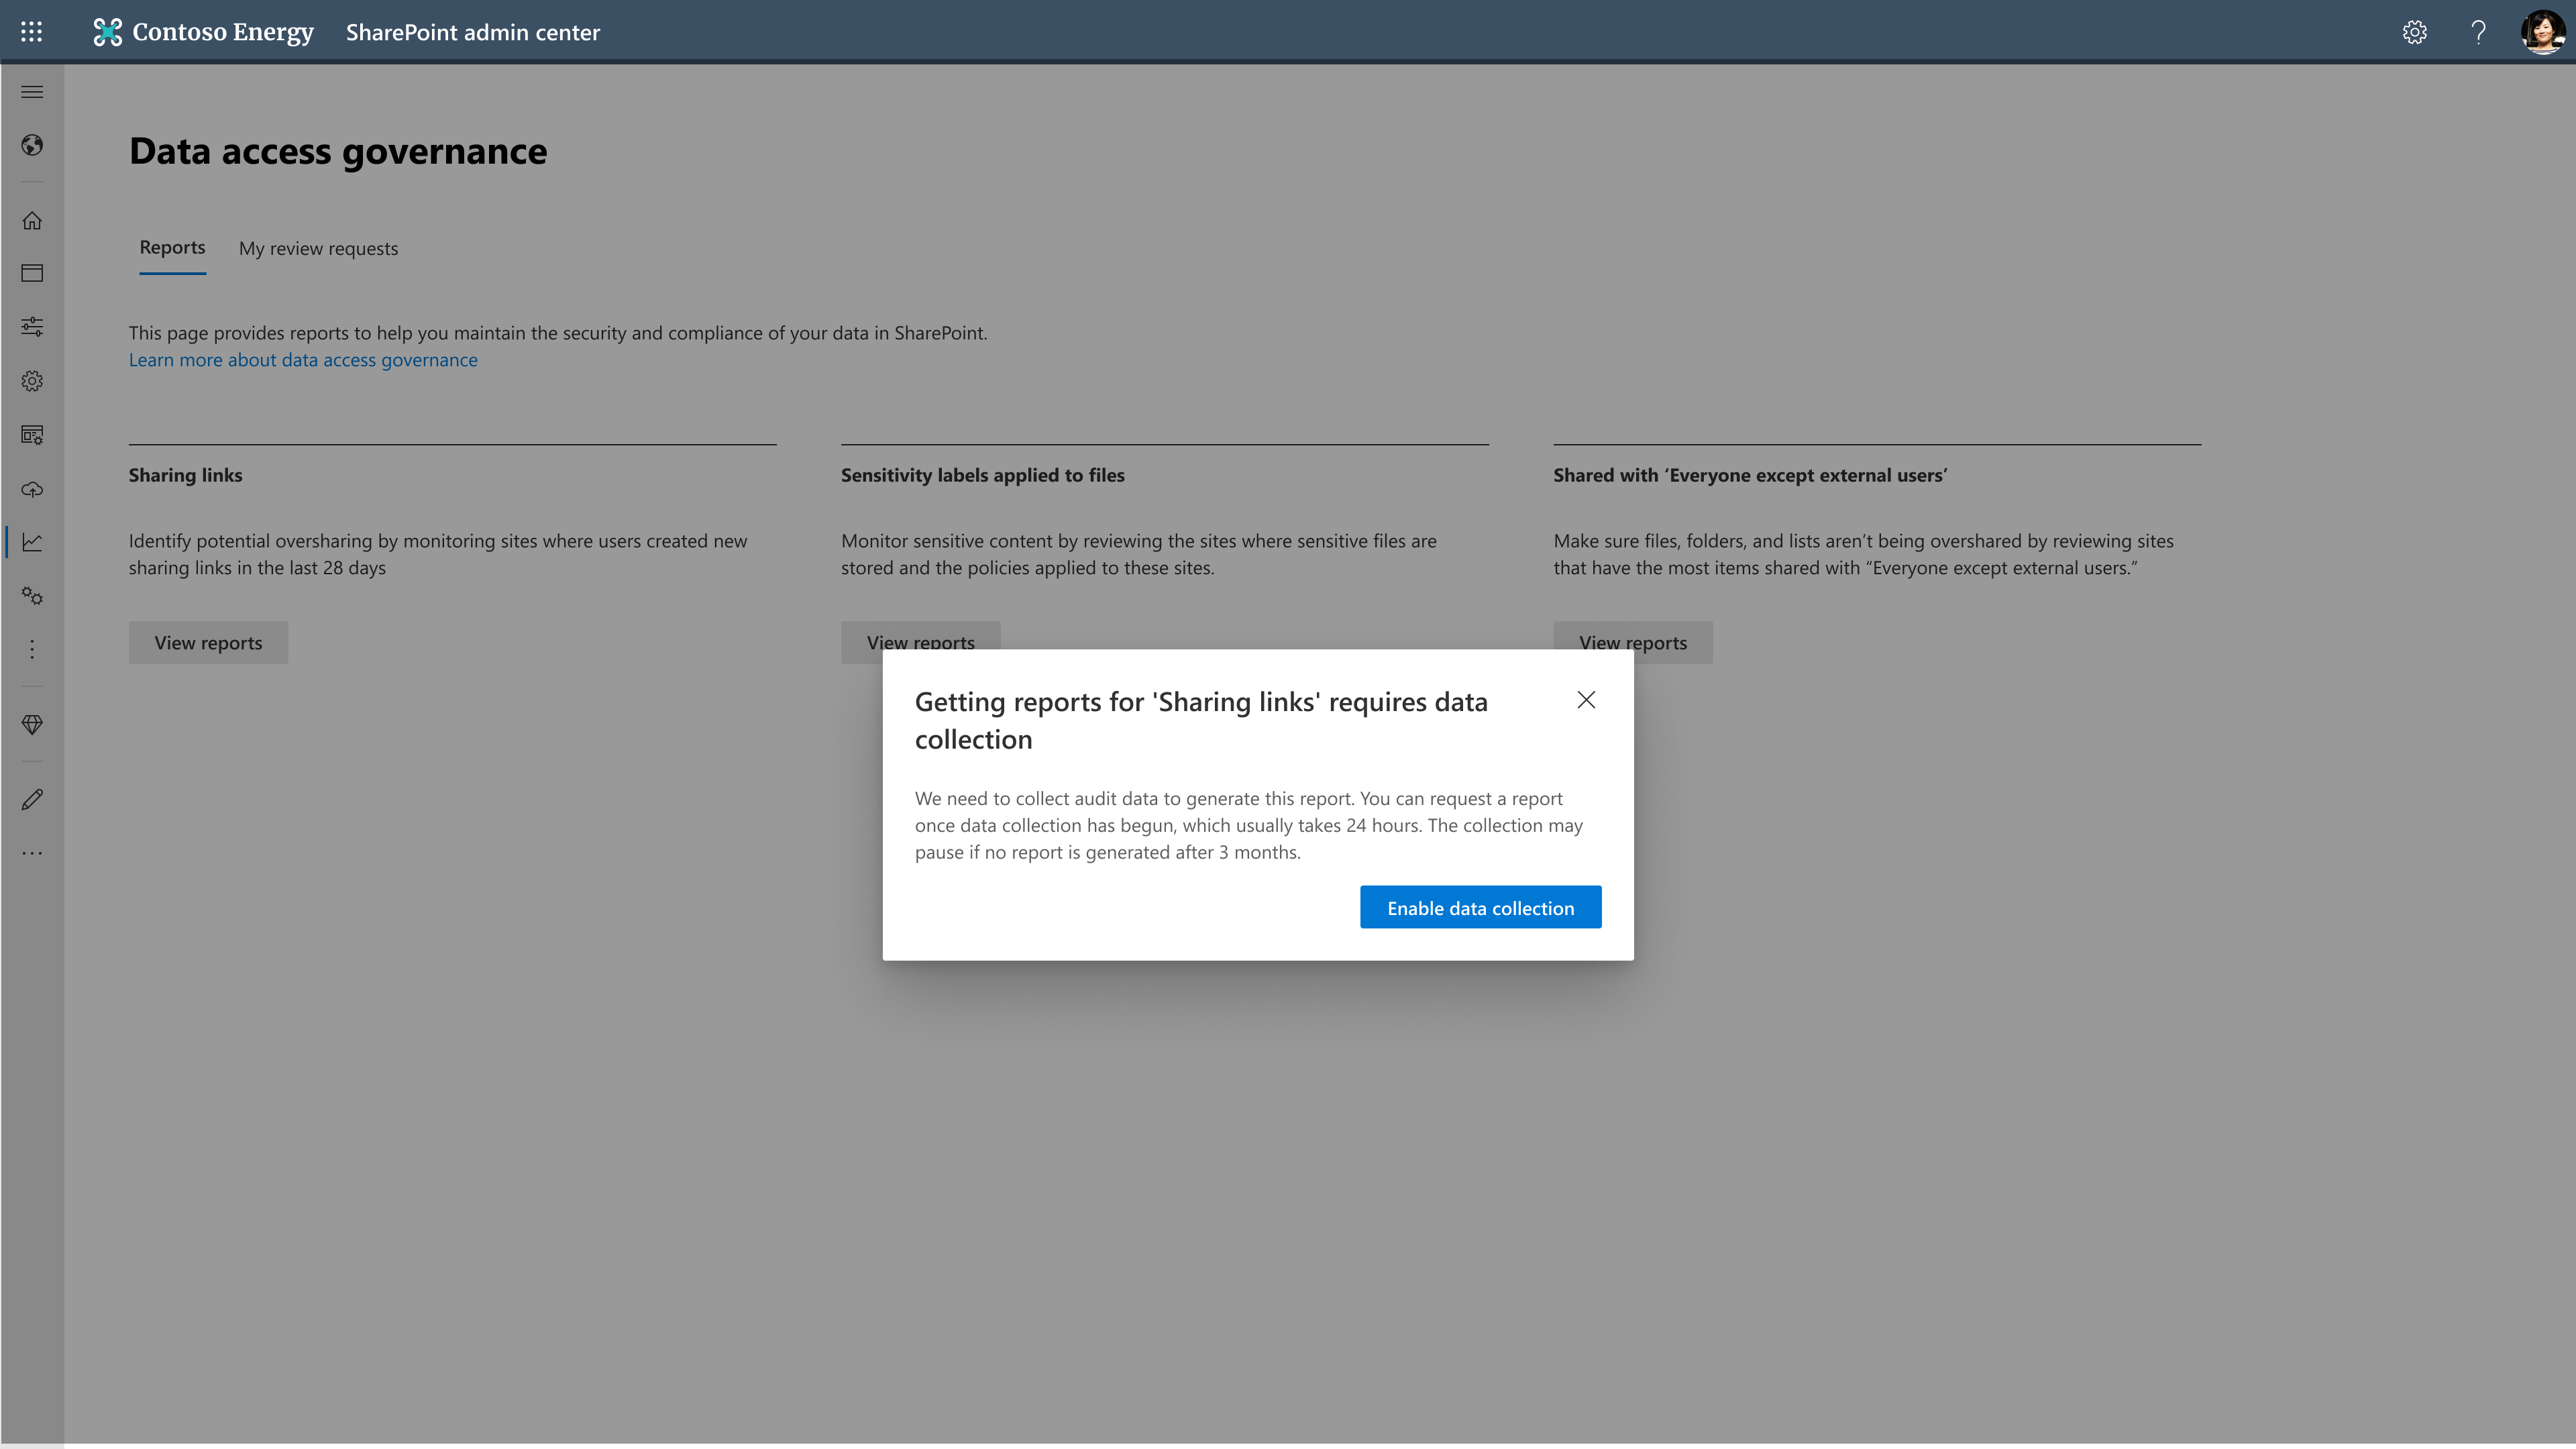The height and width of the screenshot is (1449, 2576).
Task: Open the top-bar Settings gear
Action: click(2414, 32)
